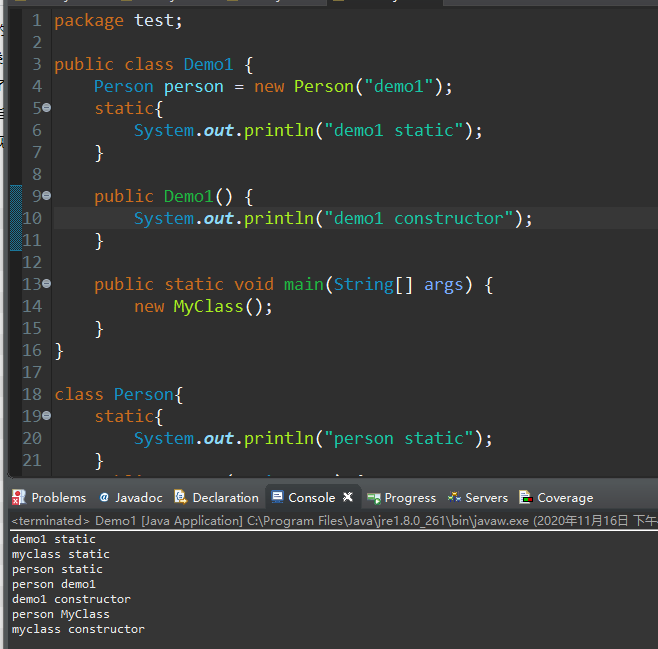Click the Servers view icon
This screenshot has height=649, width=658.
pyautogui.click(x=454, y=497)
